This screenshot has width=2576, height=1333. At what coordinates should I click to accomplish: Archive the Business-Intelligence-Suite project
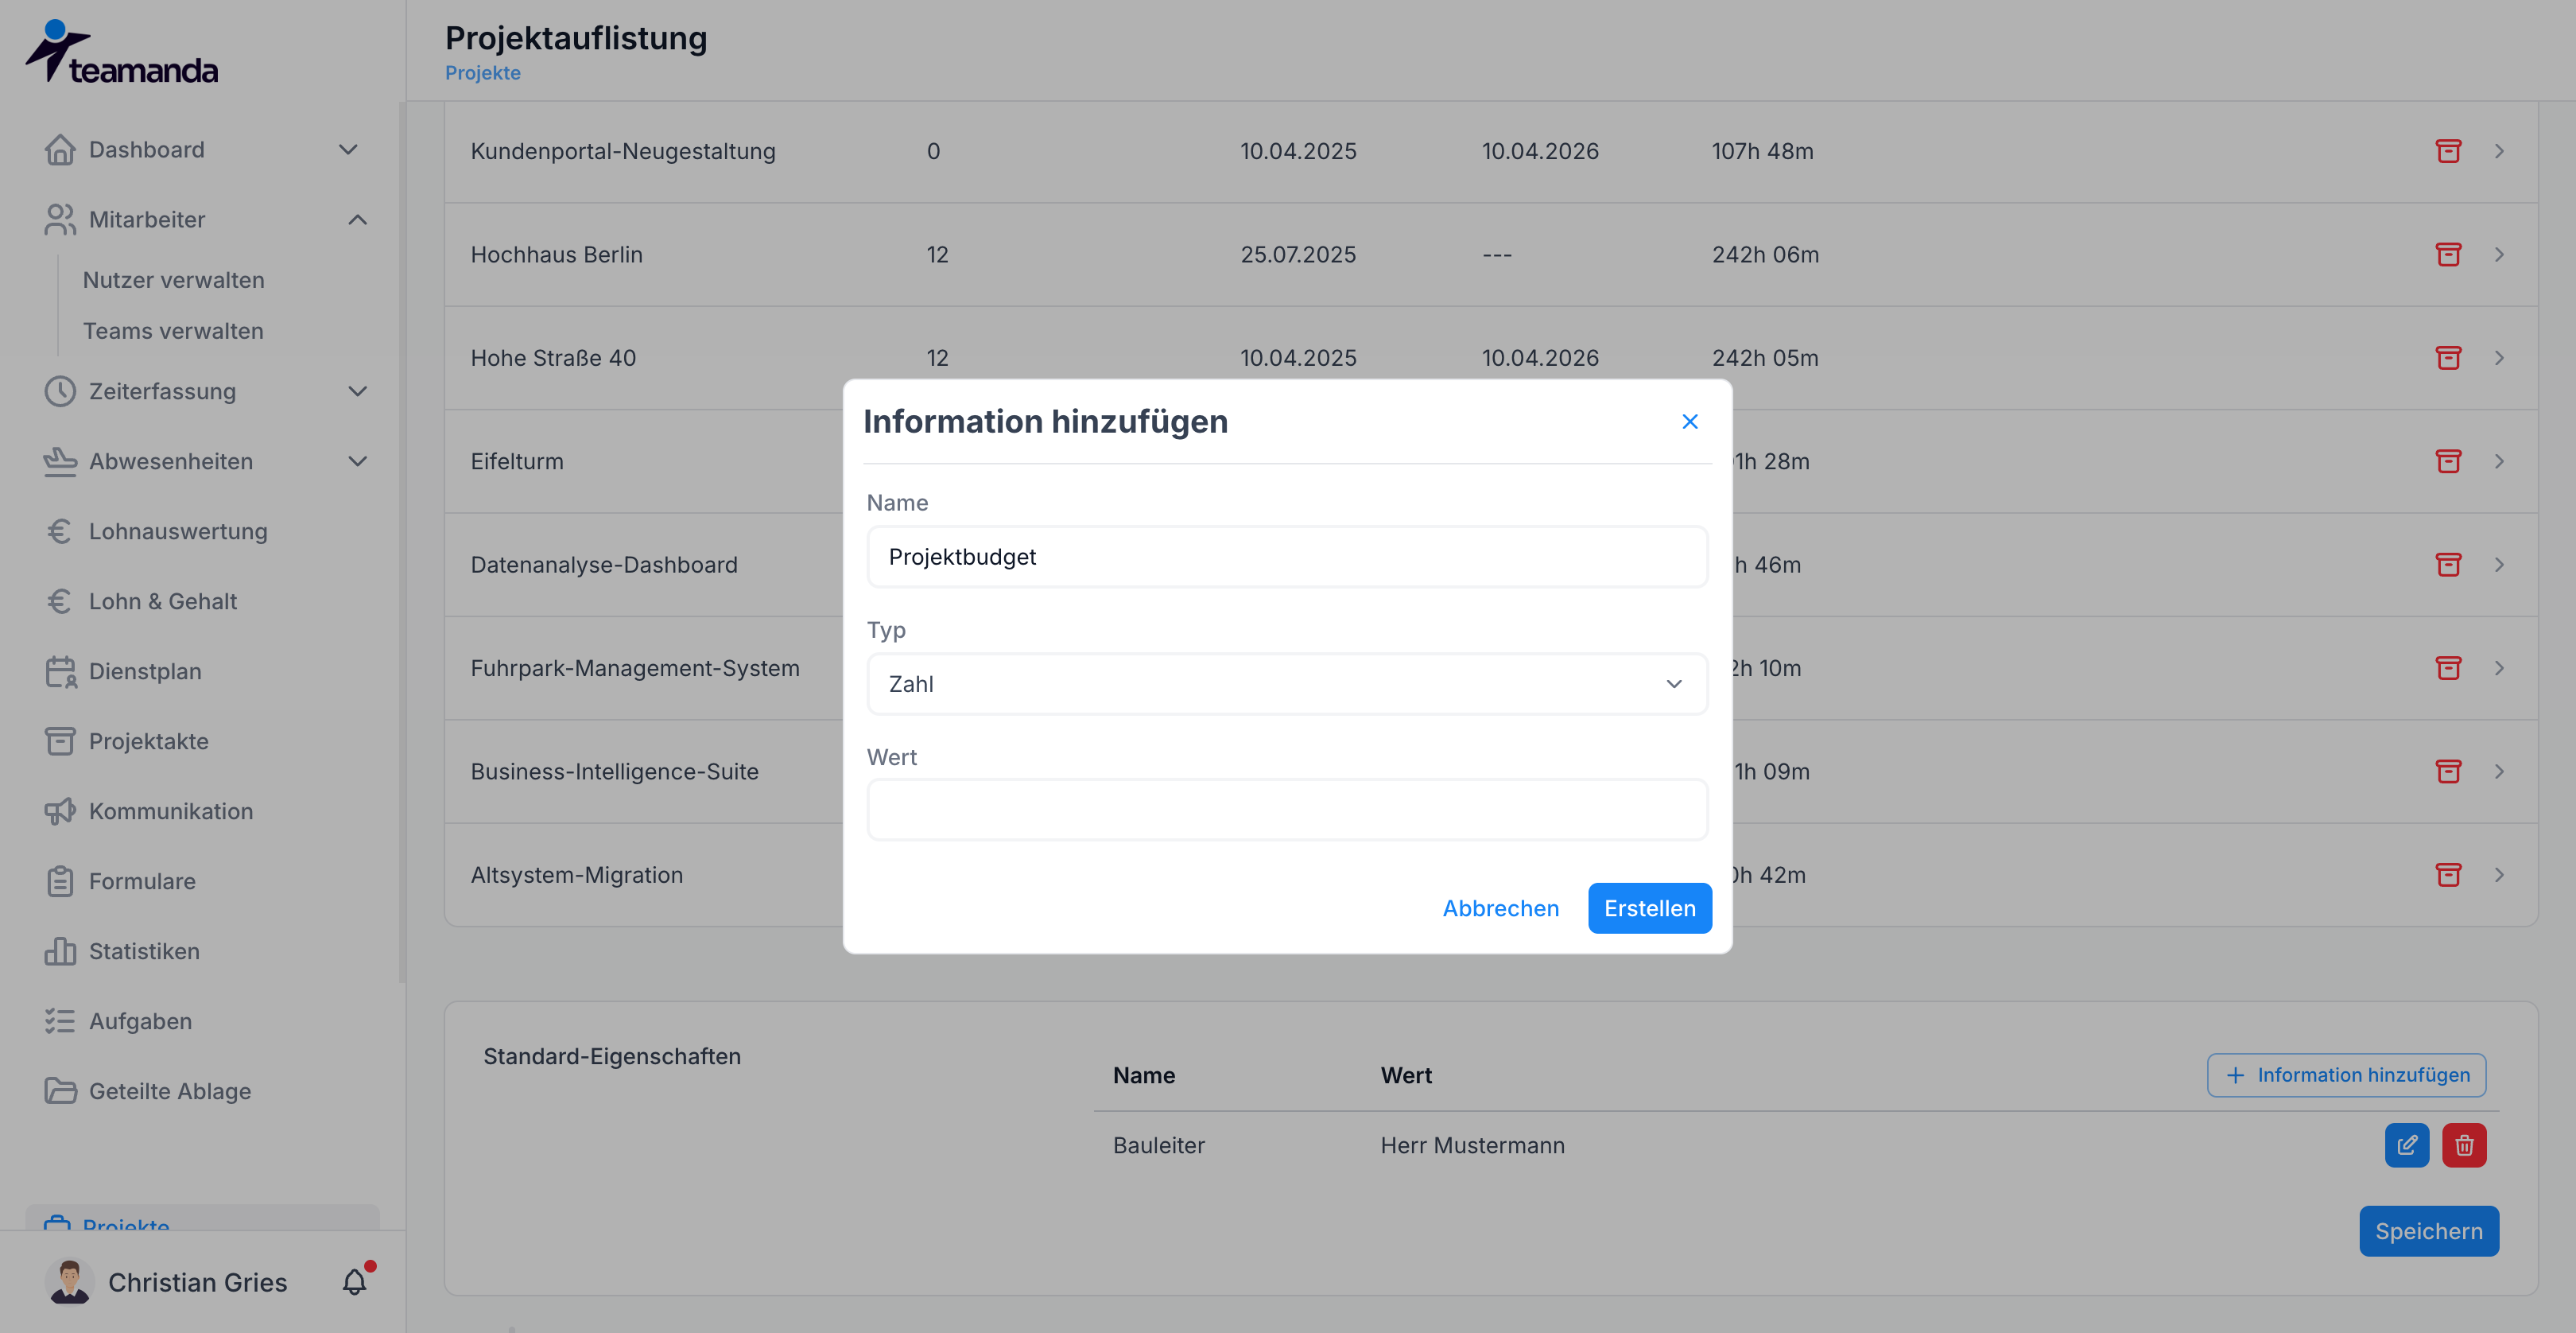point(2447,771)
